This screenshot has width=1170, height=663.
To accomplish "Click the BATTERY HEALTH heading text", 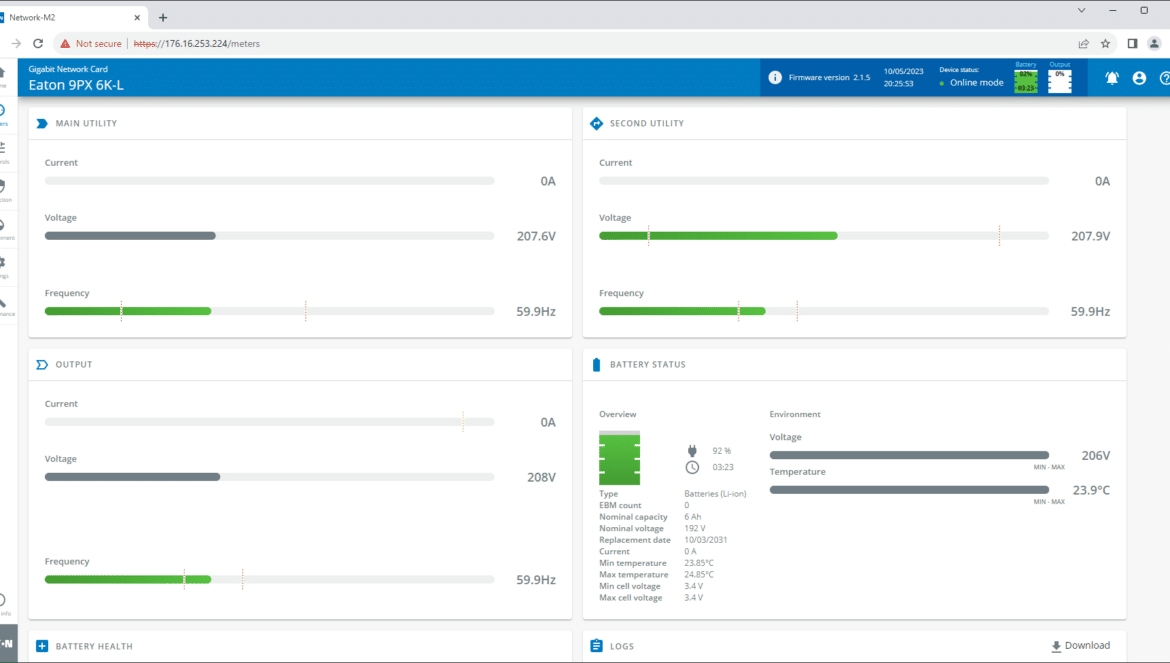I will click(x=94, y=647).
